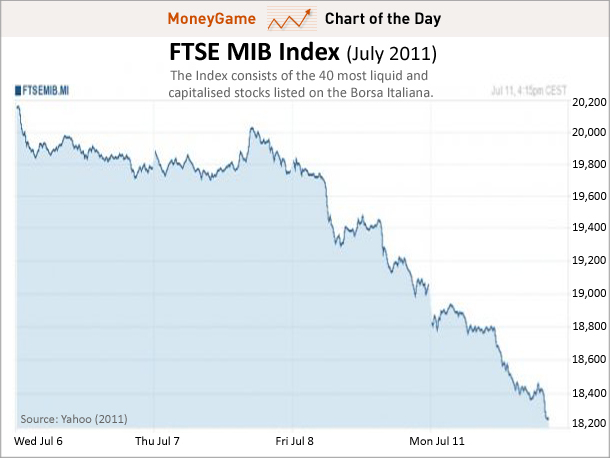Click the 18,200 y-axis value
Screen dimensions: 610x458
pyautogui.click(x=586, y=424)
